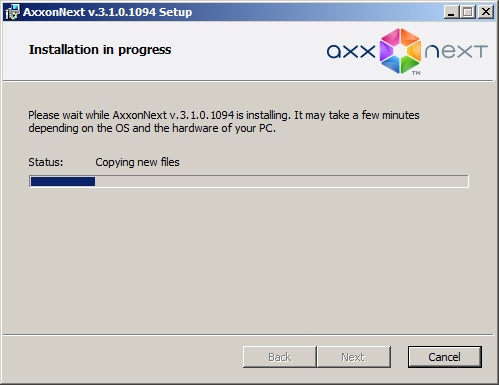Click the "AxxonNext v.3.1.0.1094 Setup" title bar text
Screen dimensions: 499x385
107,12
